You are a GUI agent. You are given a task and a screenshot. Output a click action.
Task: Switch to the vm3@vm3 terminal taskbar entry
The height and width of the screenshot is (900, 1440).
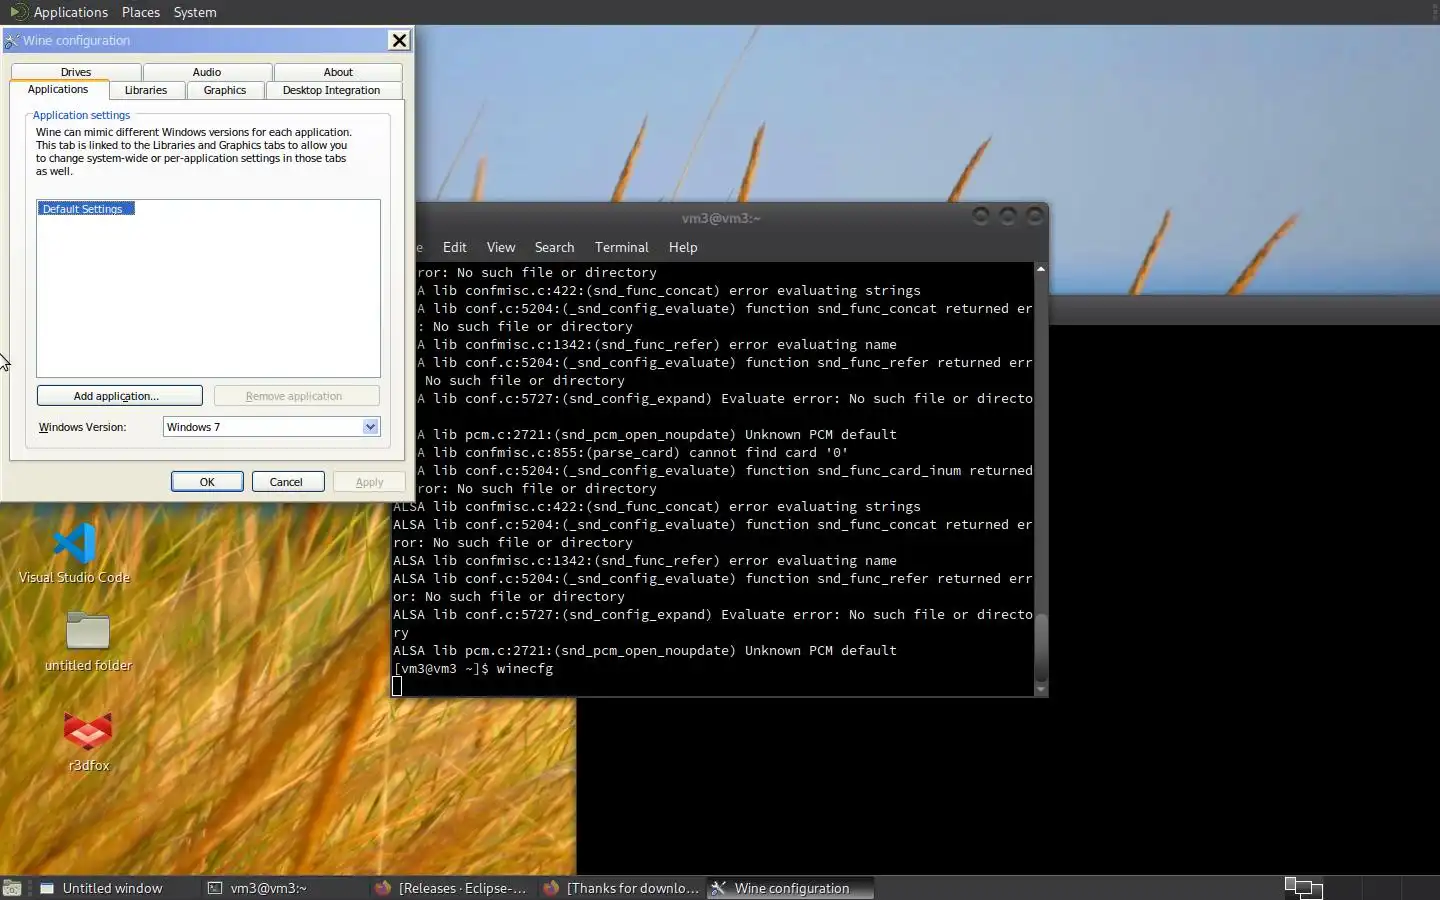tap(283, 888)
